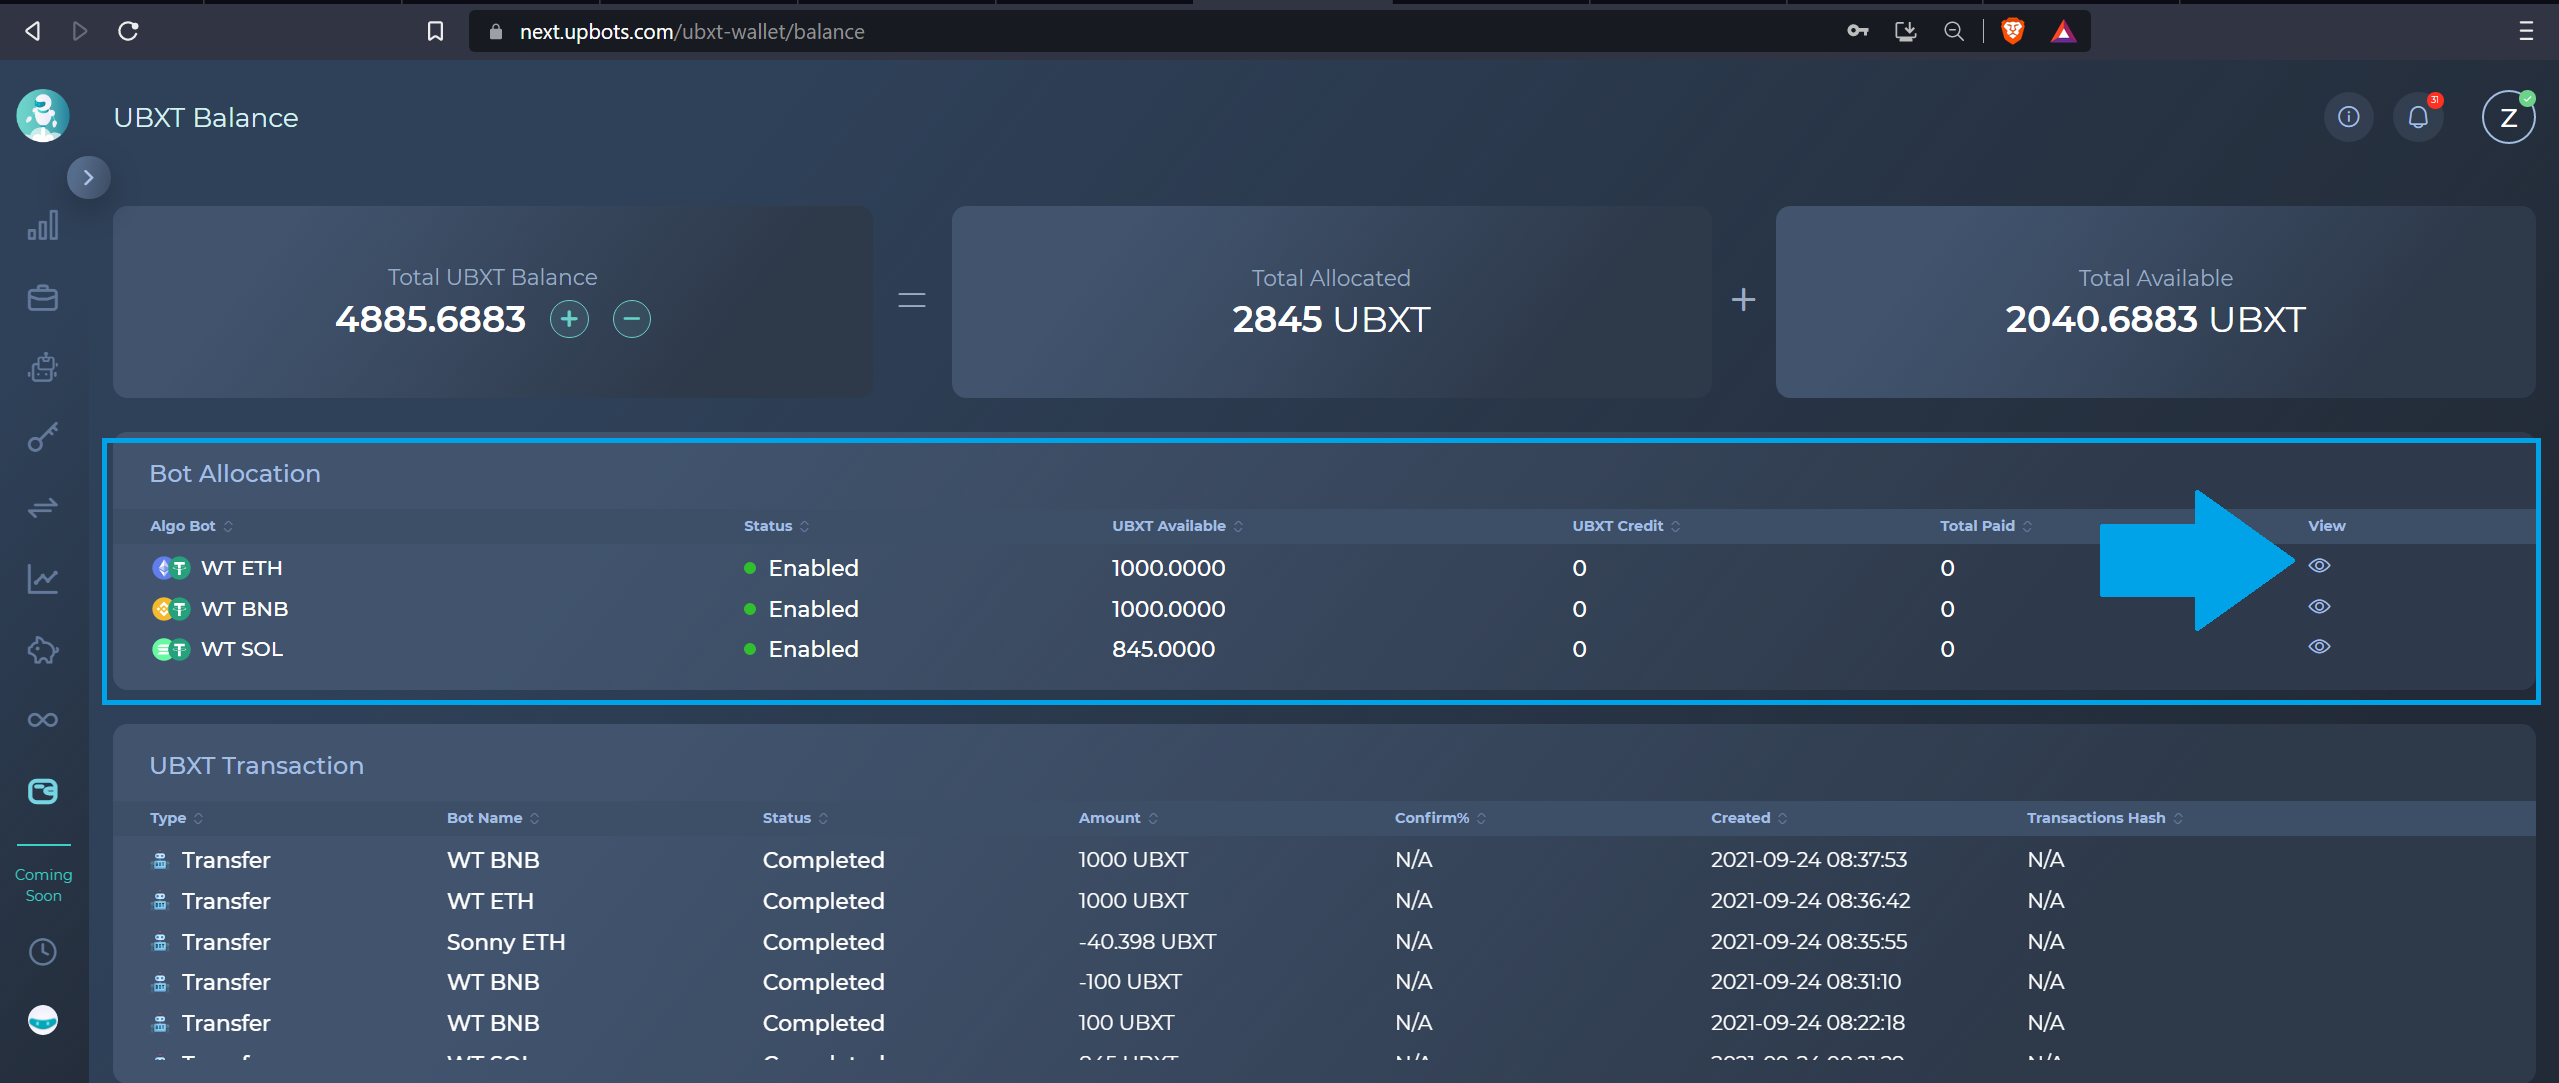Sort transactions by Transactions Hash column

coord(2105,818)
